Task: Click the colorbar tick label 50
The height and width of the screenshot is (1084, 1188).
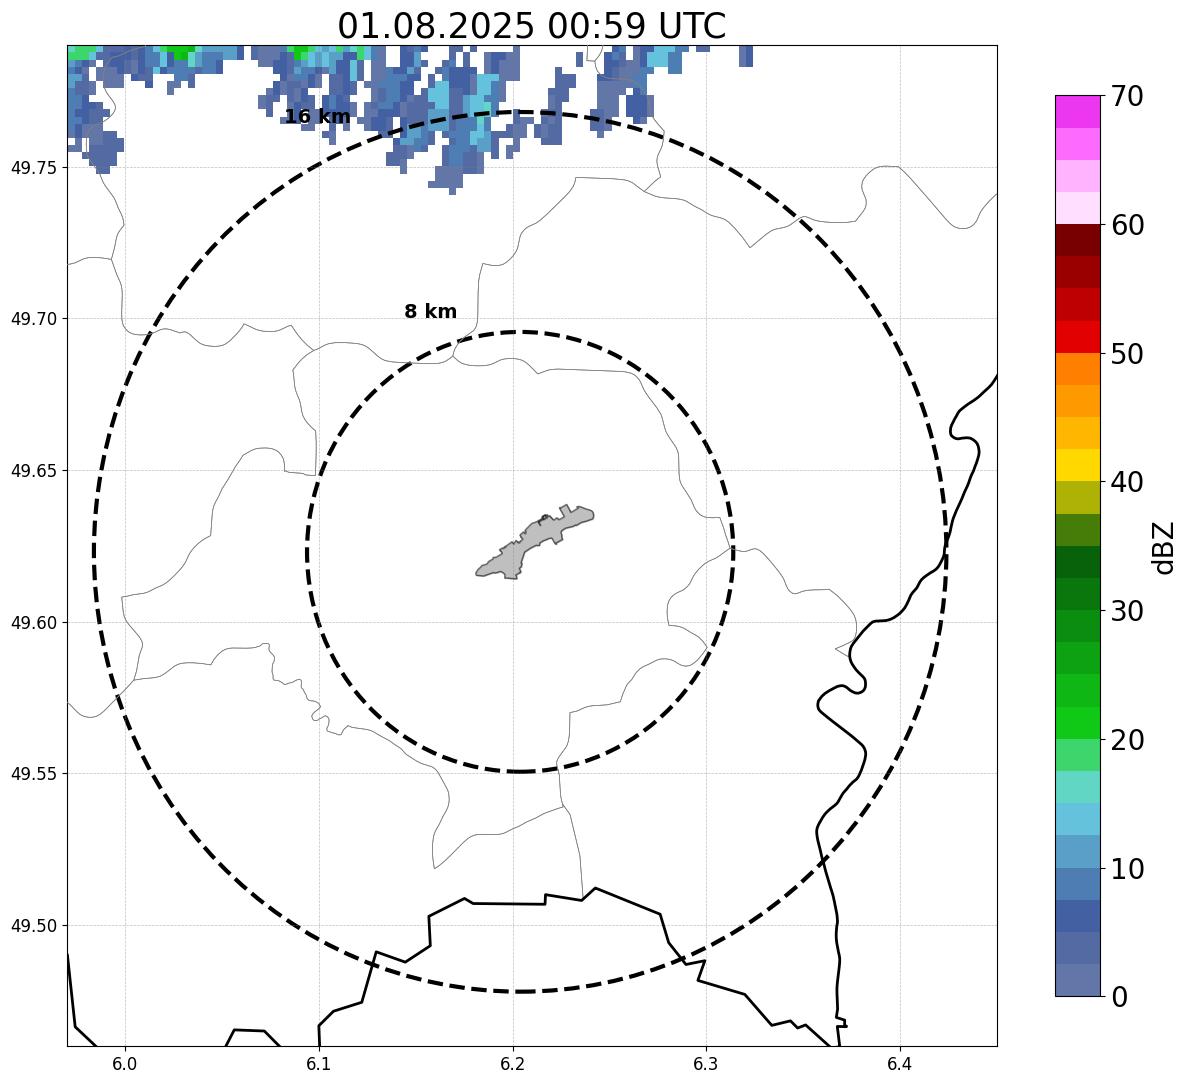Action: click(x=1127, y=354)
